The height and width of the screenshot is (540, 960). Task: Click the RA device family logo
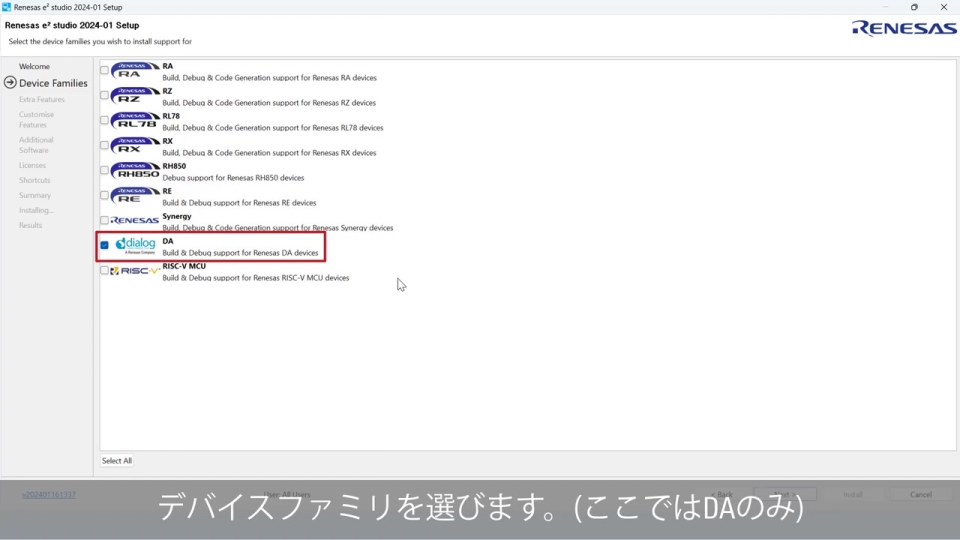135,71
